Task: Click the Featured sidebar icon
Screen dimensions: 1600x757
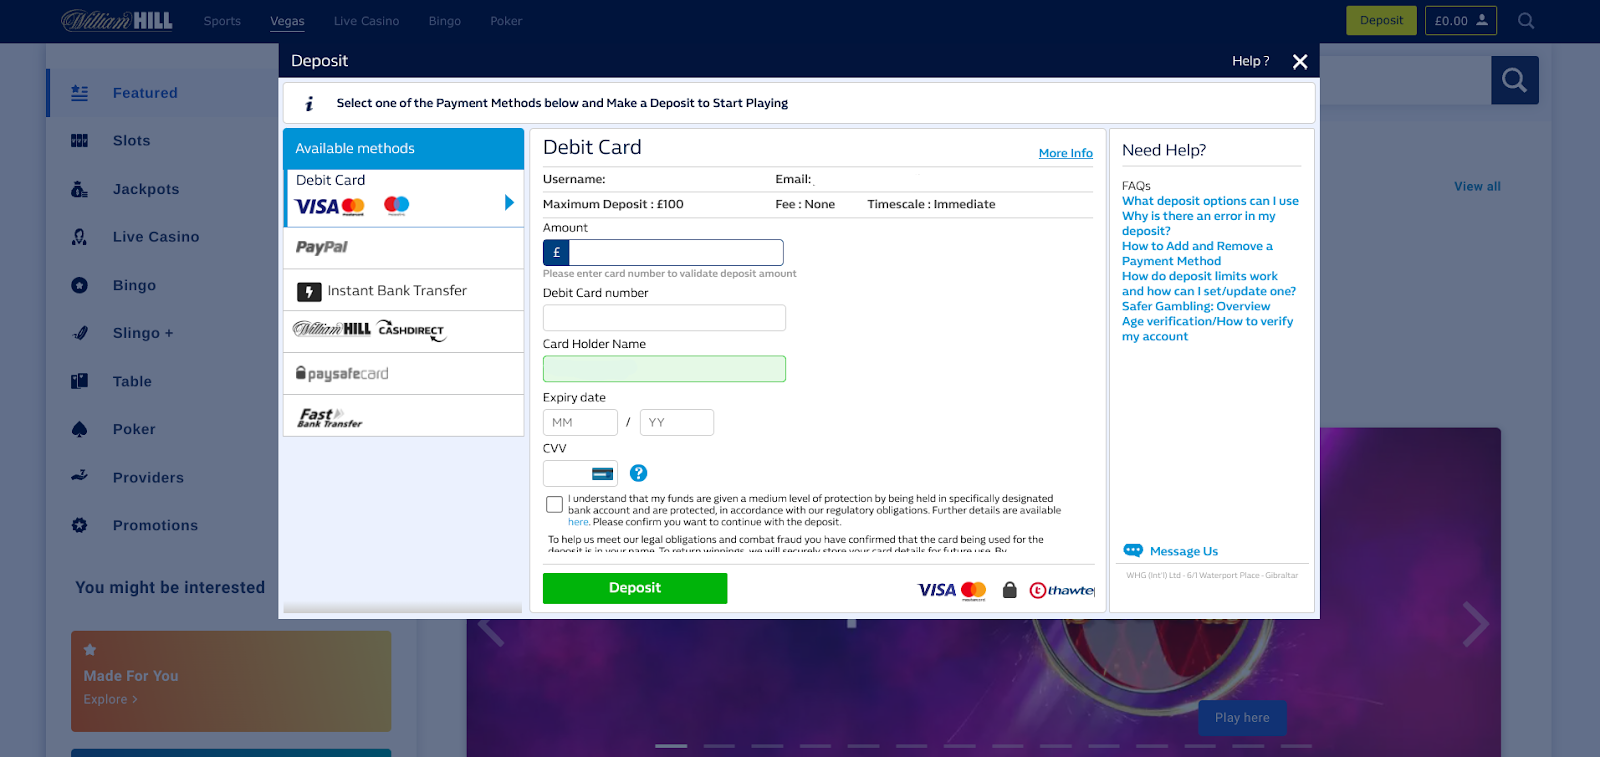Action: pyautogui.click(x=80, y=93)
